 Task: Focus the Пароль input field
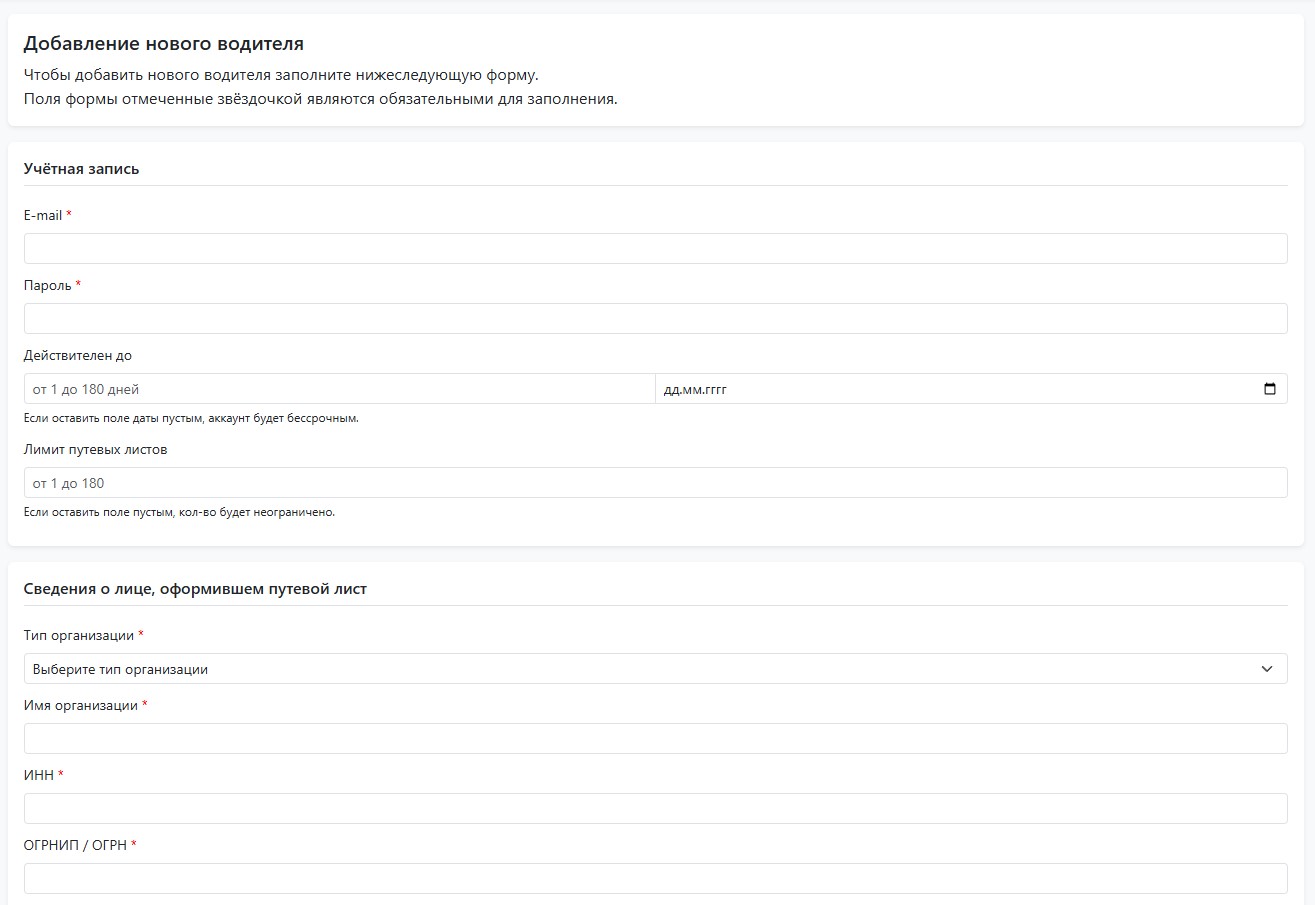tap(655, 319)
